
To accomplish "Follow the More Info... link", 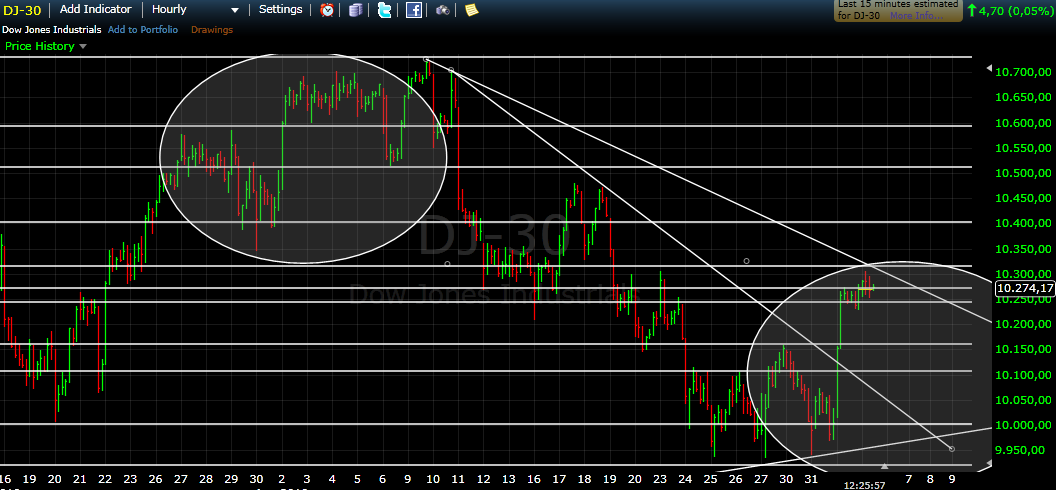I will point(917,15).
